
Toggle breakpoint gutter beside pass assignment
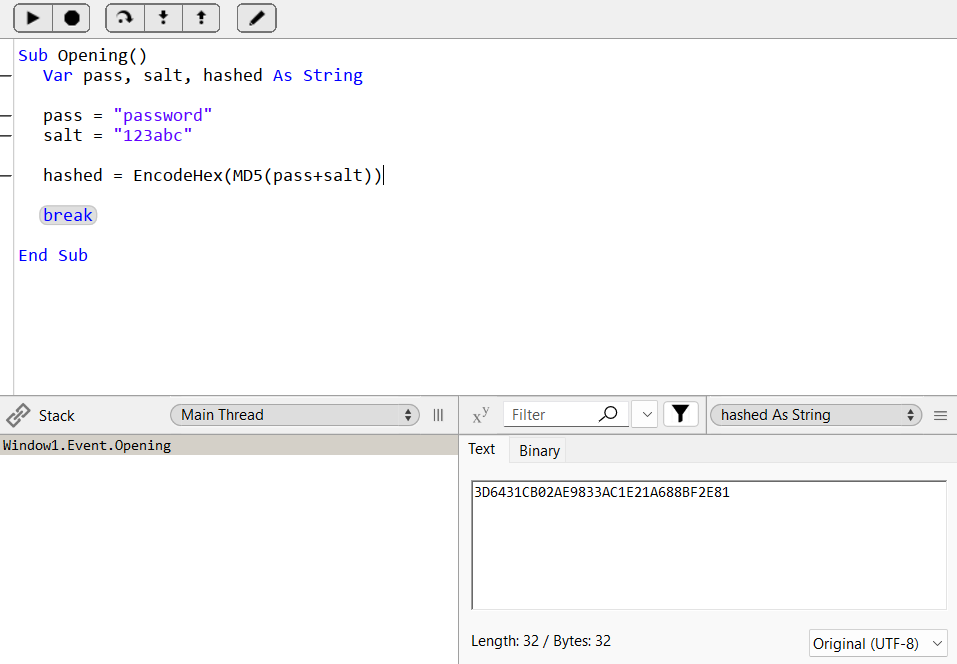[6, 115]
